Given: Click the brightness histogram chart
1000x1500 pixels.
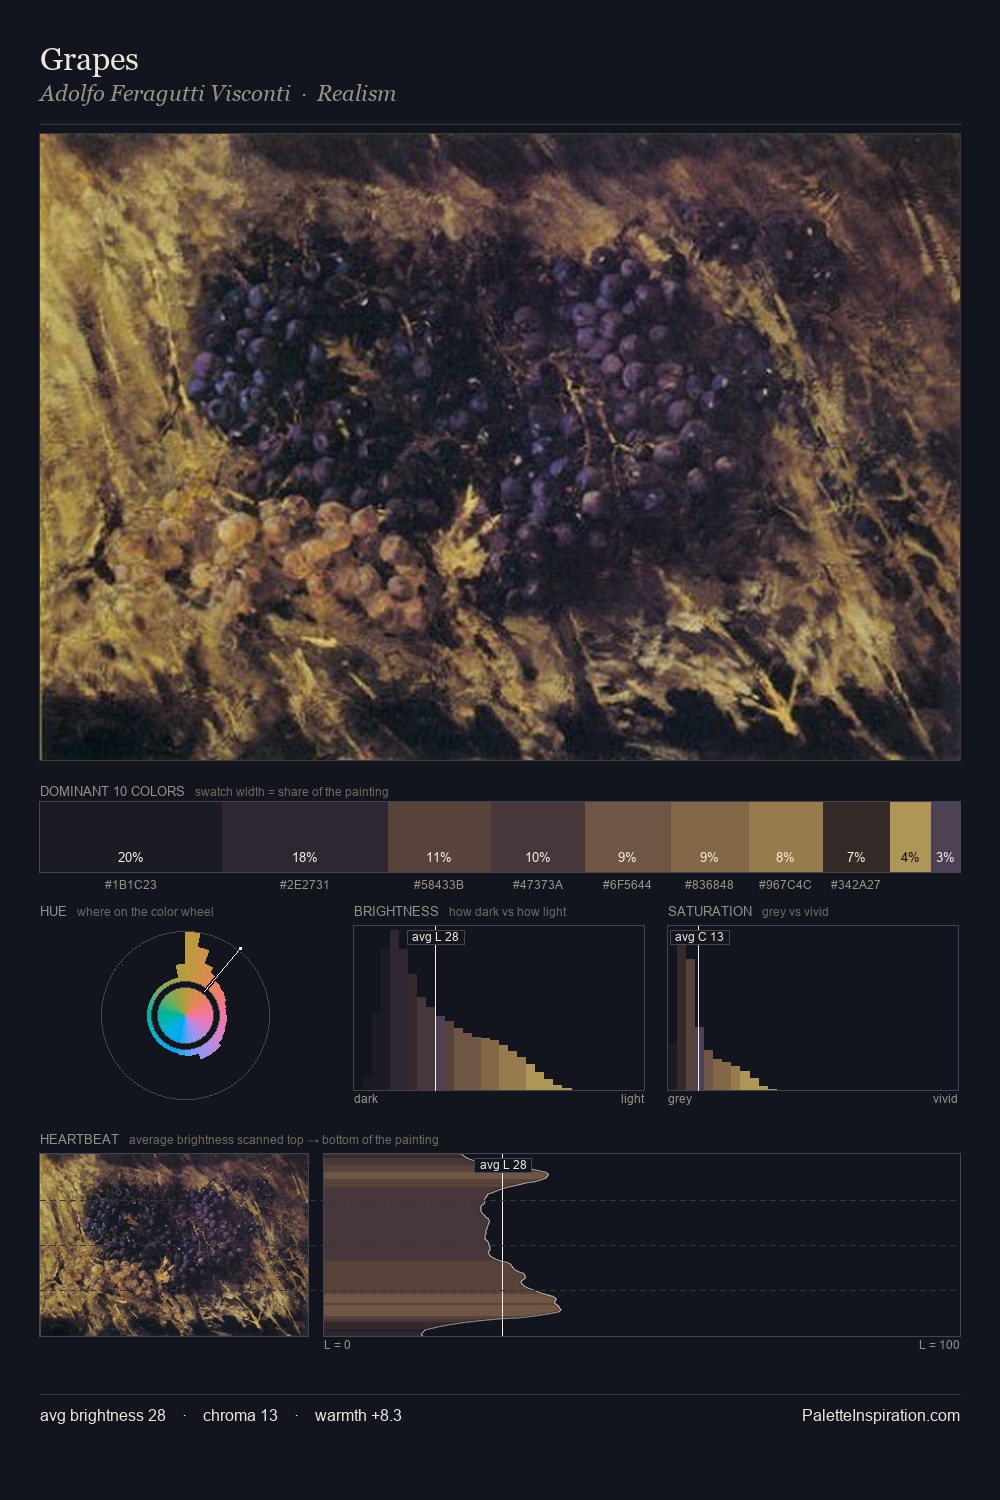Looking at the screenshot, I should pyautogui.click(x=499, y=1008).
